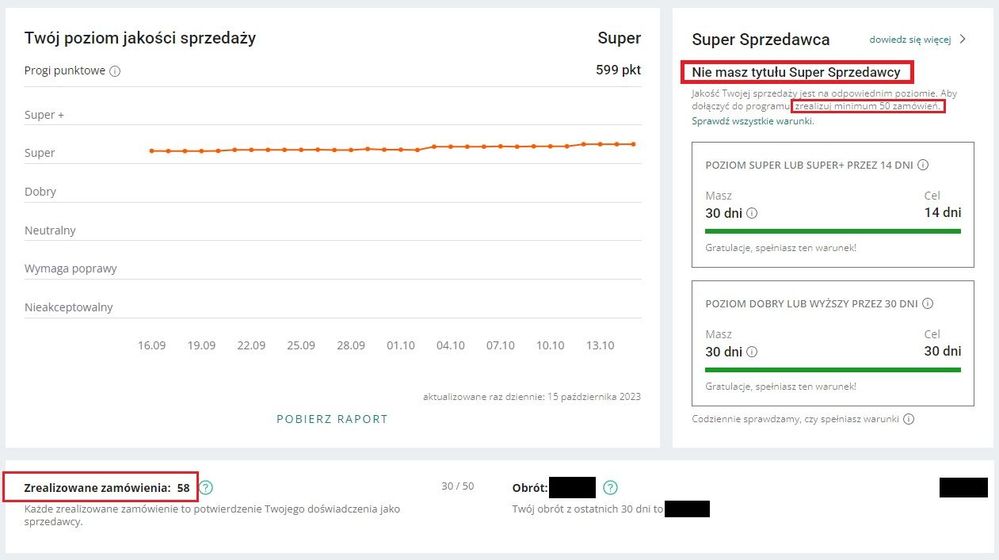
Task: Open the dowiedz się więcej link
Action: (909, 40)
